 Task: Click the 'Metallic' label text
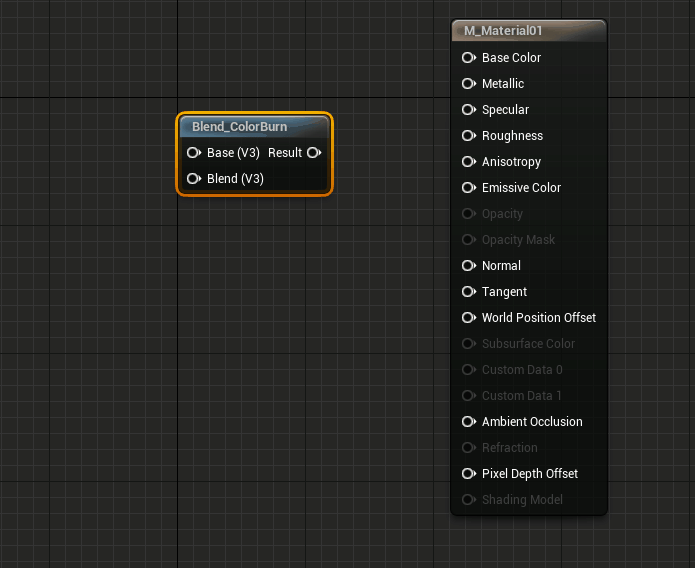(x=503, y=84)
